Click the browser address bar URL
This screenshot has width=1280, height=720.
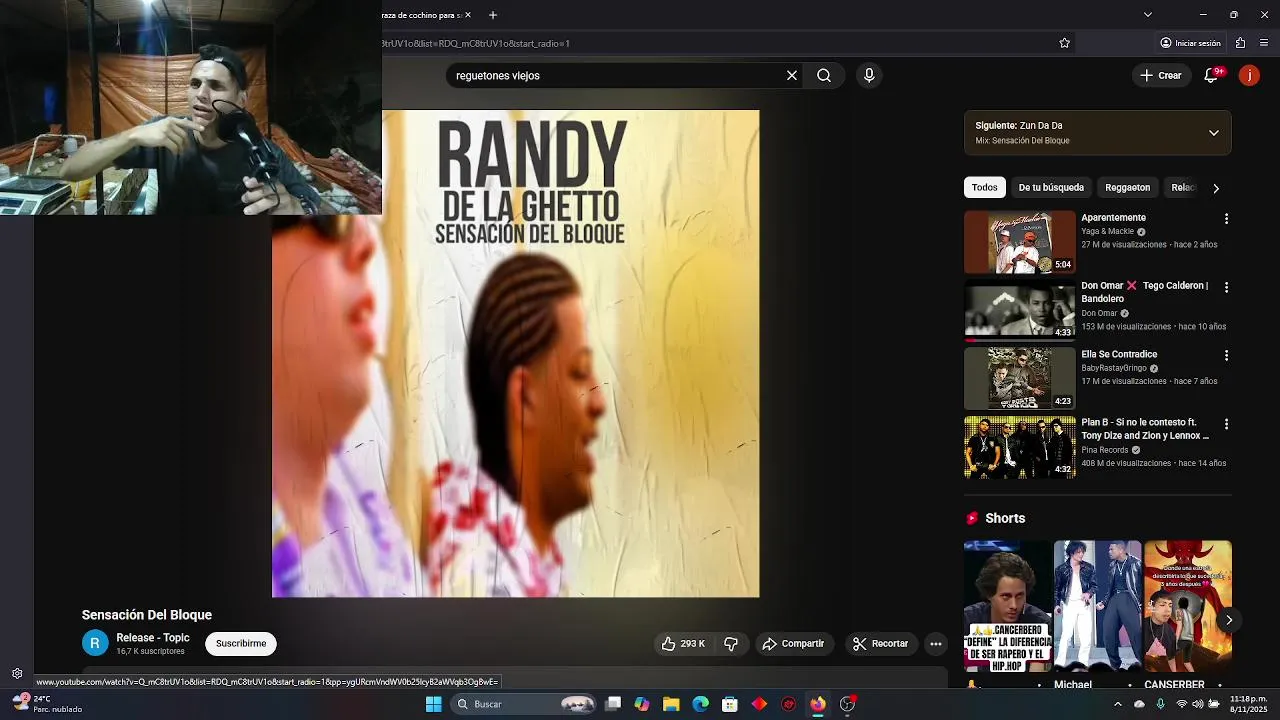coord(476,43)
